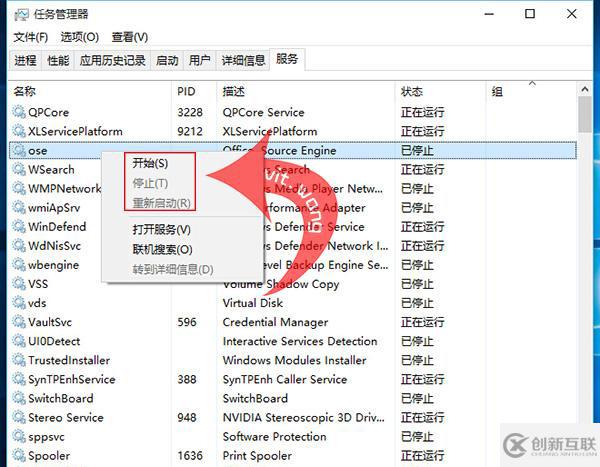Select the XLServicePlatform service name
Screen dimensions: 600x467
75,131
